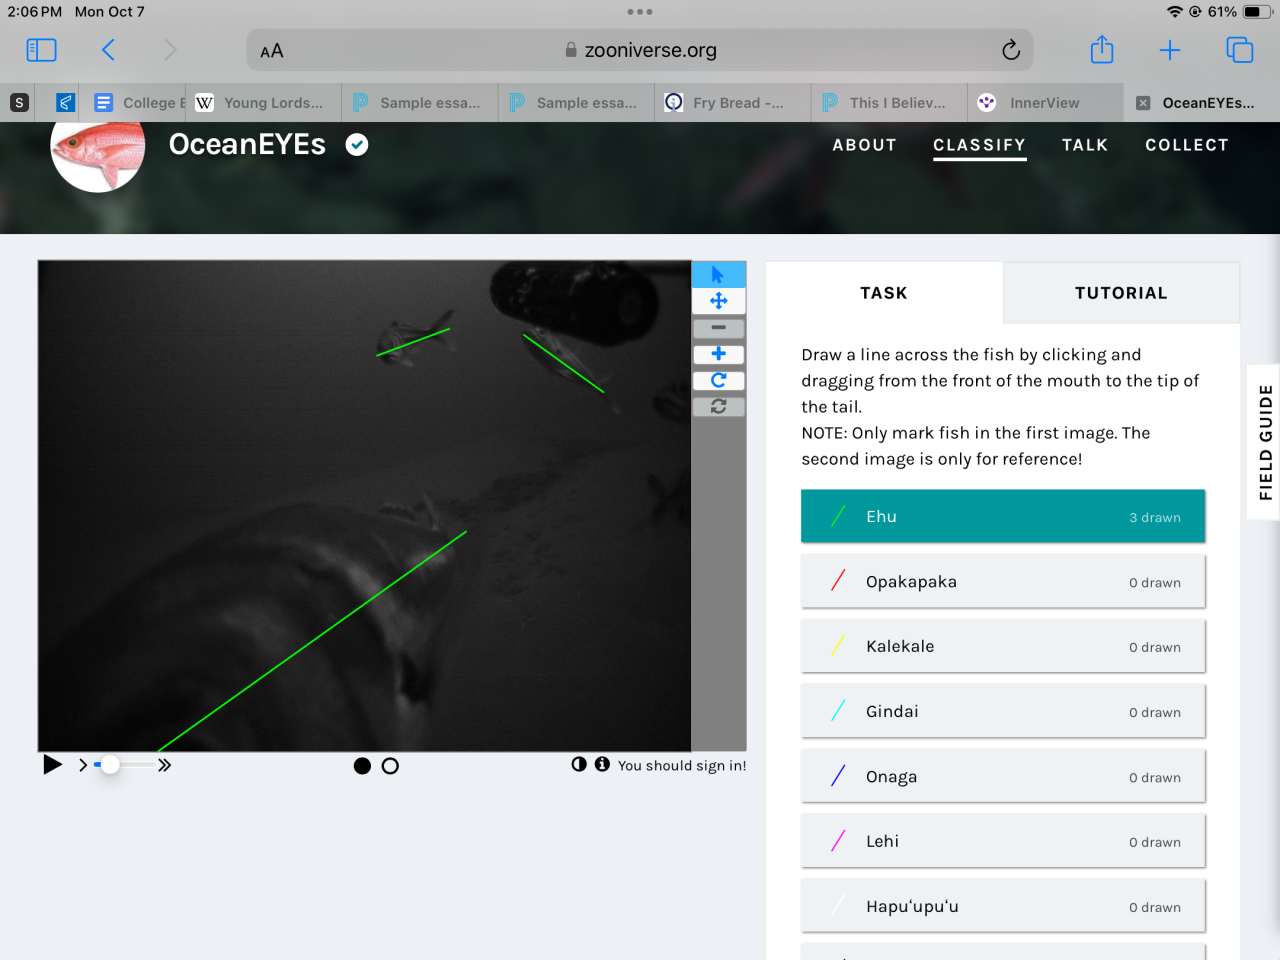The width and height of the screenshot is (1280, 960).
Task: Open the CLASSIFY page
Action: click(x=979, y=145)
